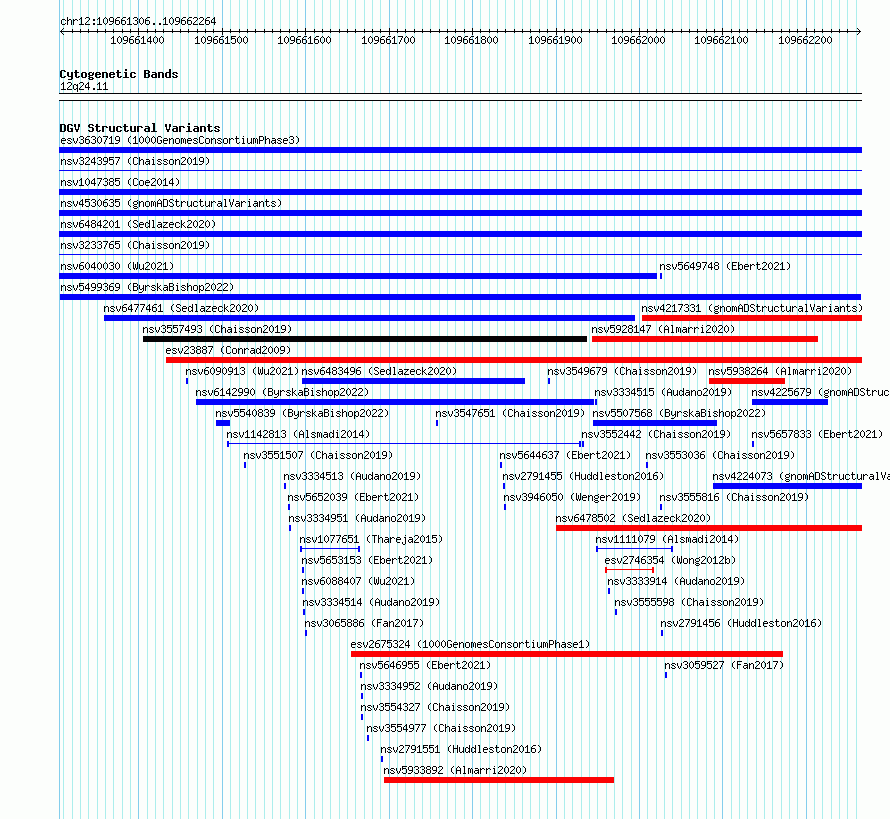890x819 pixels.
Task: Click the nsv1077651 (Thareja2015) thin line
Action: (330, 549)
